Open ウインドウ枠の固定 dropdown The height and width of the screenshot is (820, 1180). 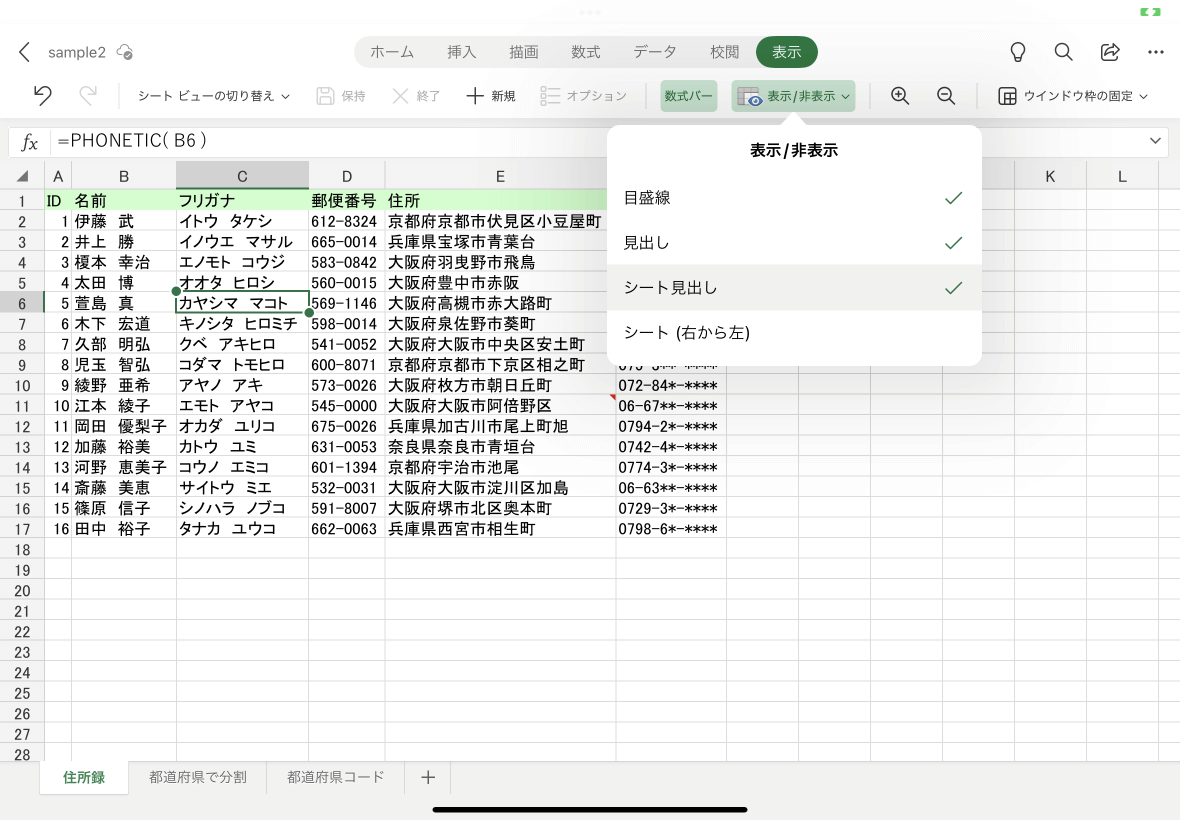coord(1073,96)
